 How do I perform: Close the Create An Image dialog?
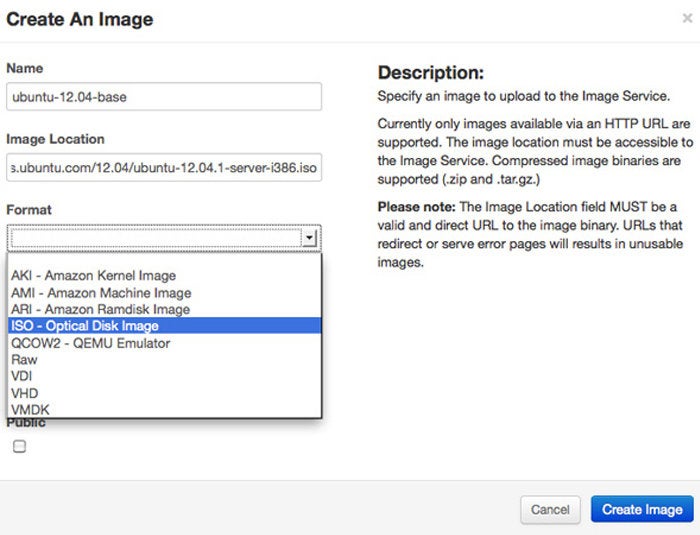[x=687, y=18]
